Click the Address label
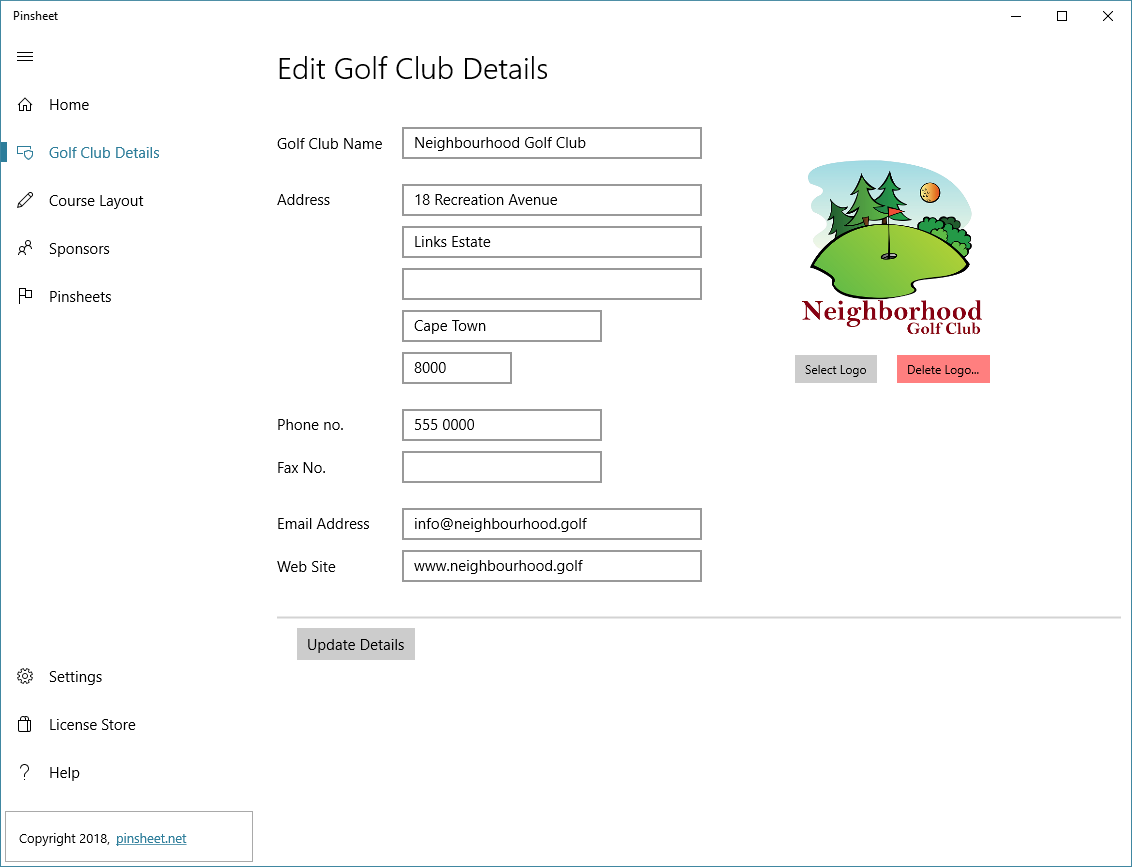The width and height of the screenshot is (1132, 867). (303, 200)
